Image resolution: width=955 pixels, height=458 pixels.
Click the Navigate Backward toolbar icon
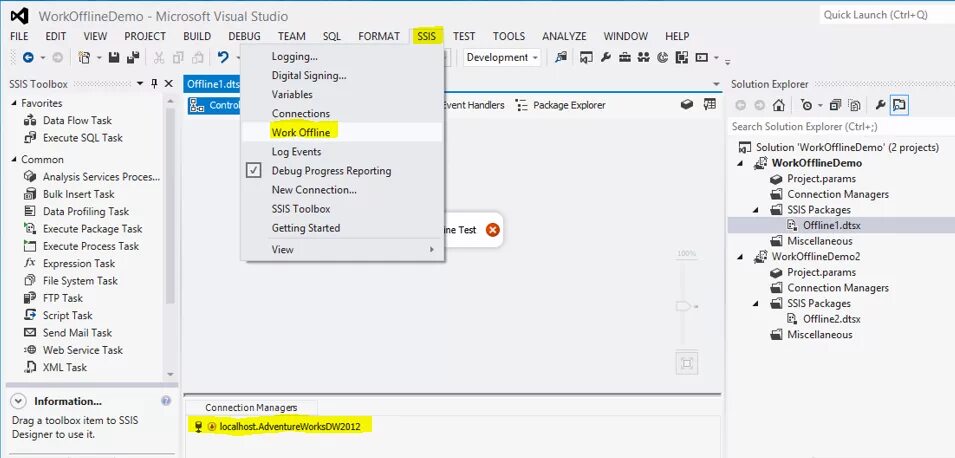pyautogui.click(x=28, y=57)
